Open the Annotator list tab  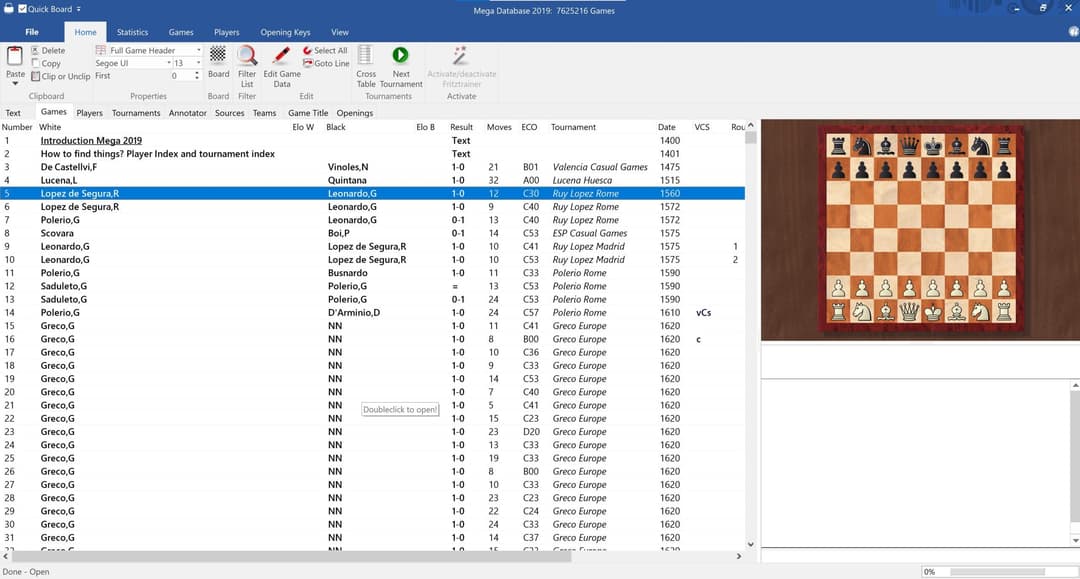pos(187,113)
